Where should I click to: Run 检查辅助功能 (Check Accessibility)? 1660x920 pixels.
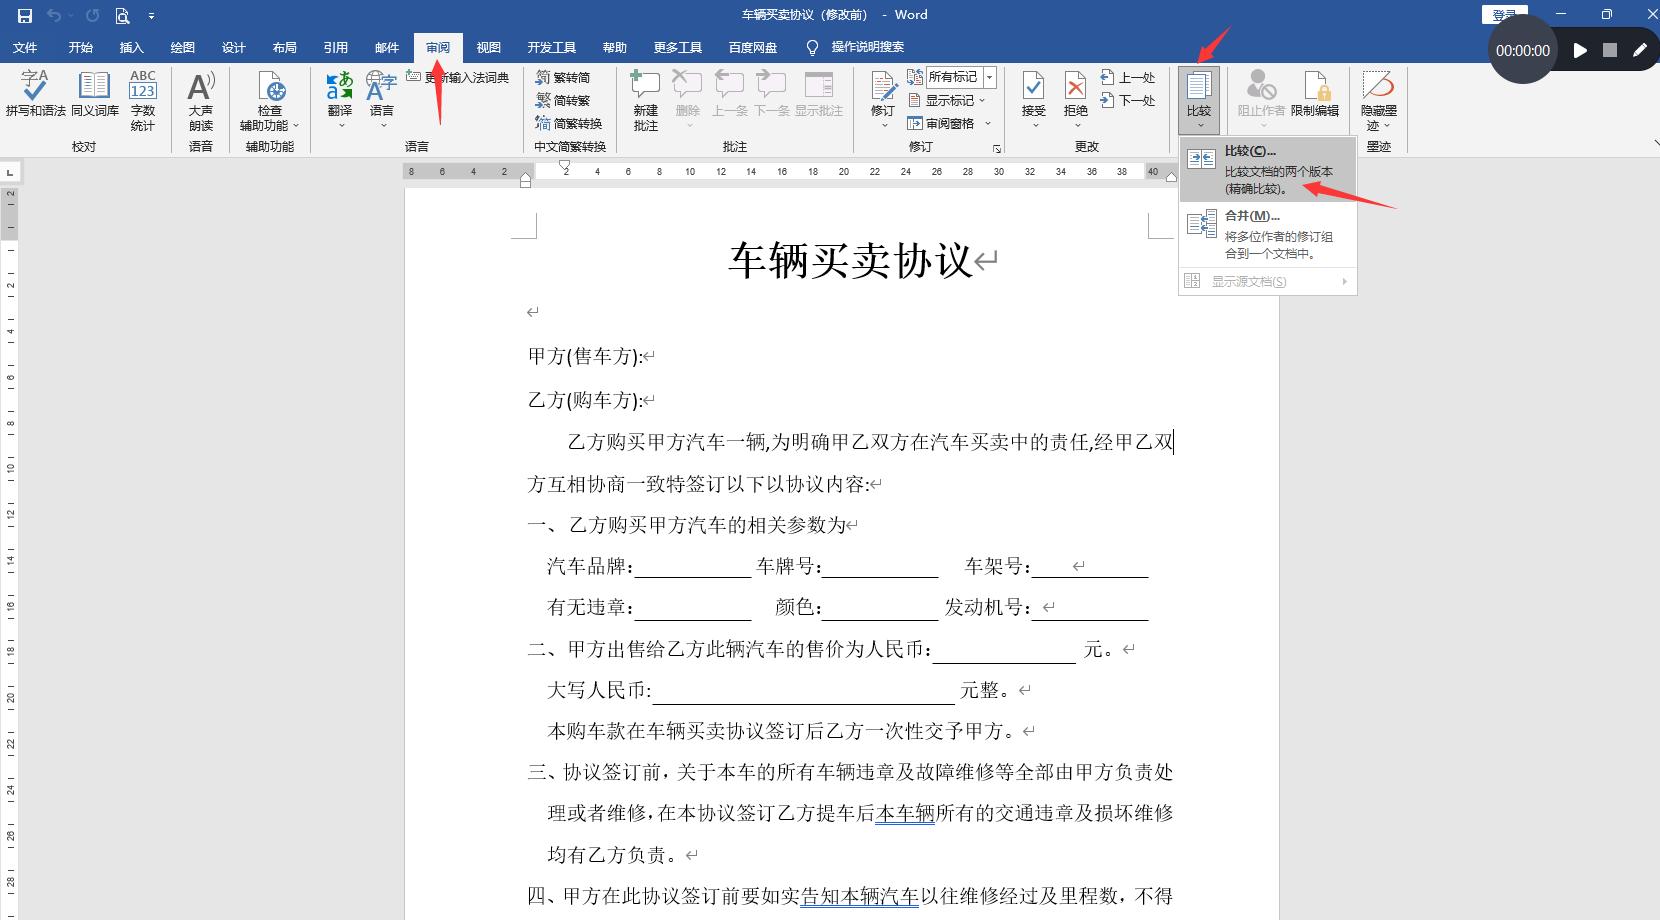click(x=269, y=100)
